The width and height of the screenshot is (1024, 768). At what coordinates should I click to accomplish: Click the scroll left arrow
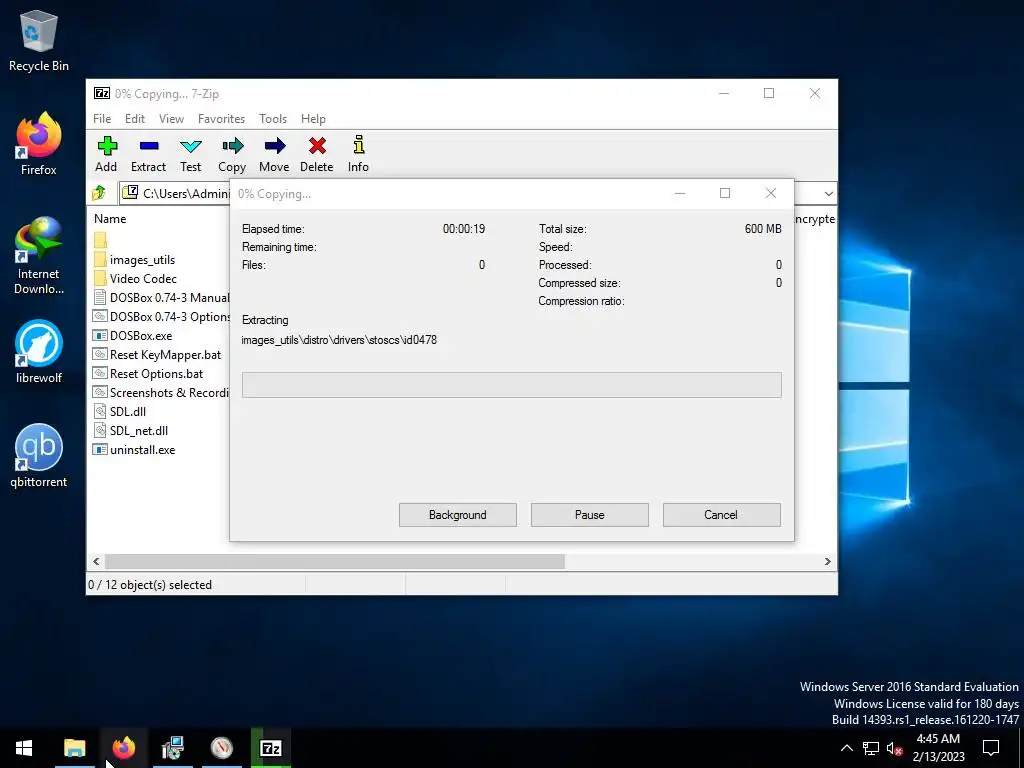[97, 562]
